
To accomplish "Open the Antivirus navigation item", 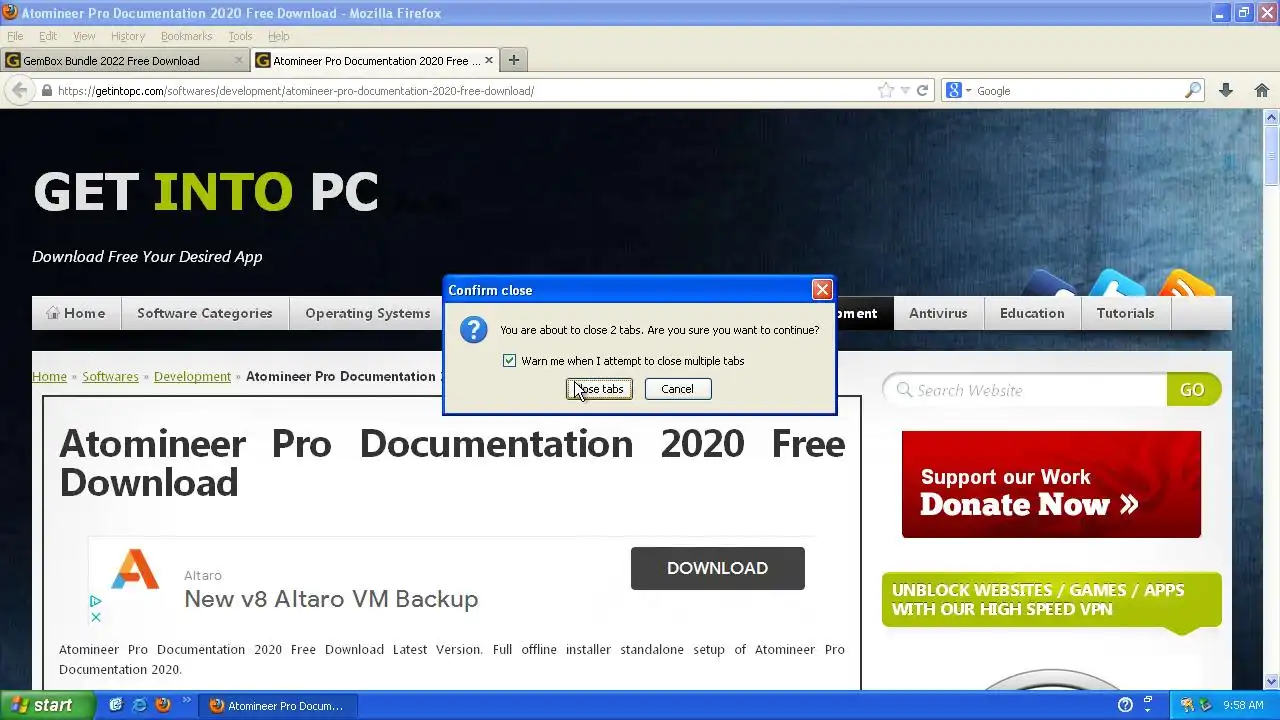I will point(938,313).
